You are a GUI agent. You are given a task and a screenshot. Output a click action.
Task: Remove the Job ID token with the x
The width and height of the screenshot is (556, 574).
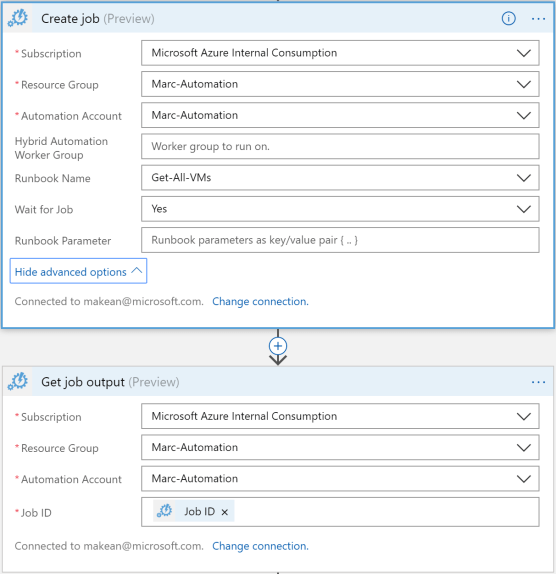coord(225,512)
